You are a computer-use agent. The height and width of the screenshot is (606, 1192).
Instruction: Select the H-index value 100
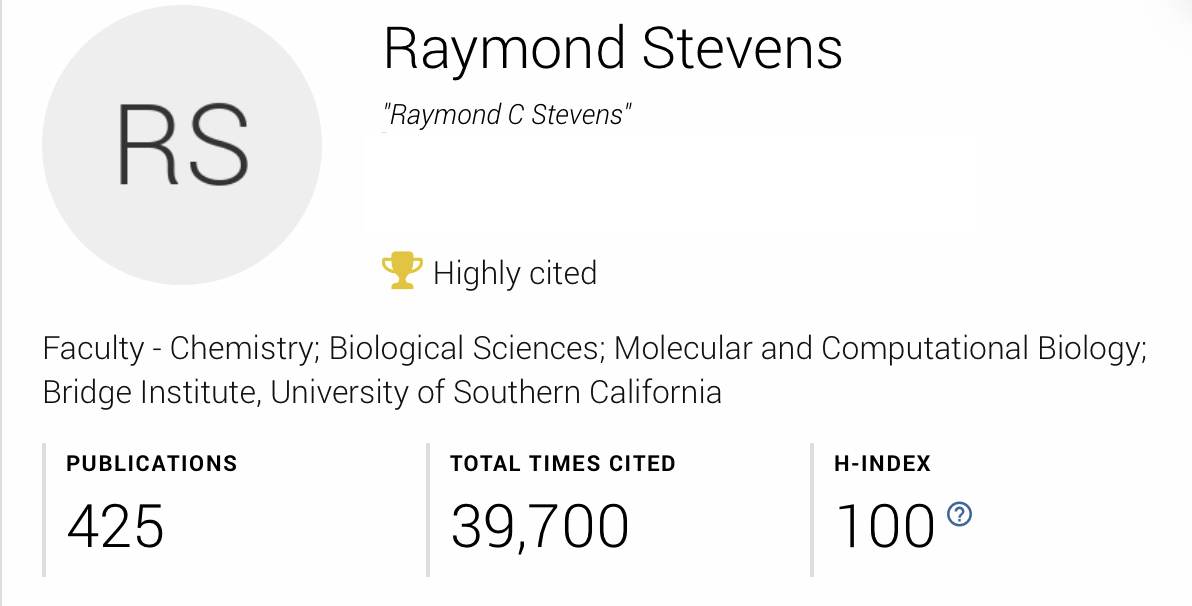point(887,524)
